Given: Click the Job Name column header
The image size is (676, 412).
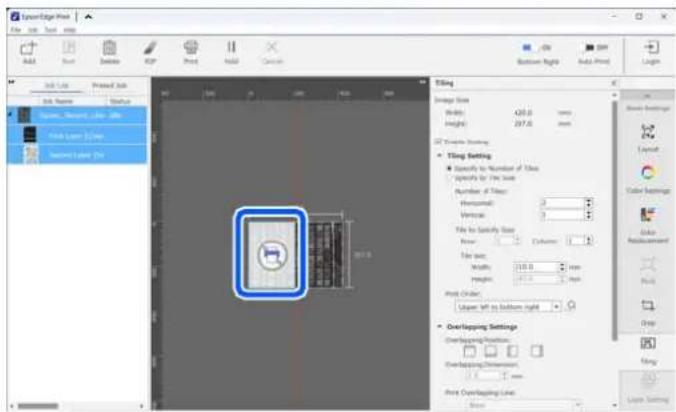Looking at the screenshot, I should point(57,101).
